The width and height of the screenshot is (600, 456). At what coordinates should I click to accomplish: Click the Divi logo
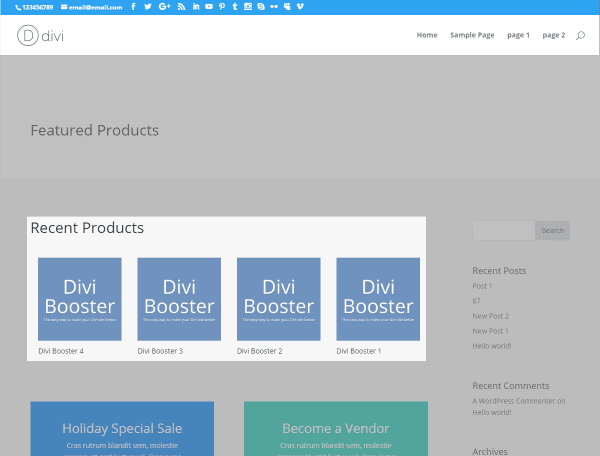click(x=40, y=35)
